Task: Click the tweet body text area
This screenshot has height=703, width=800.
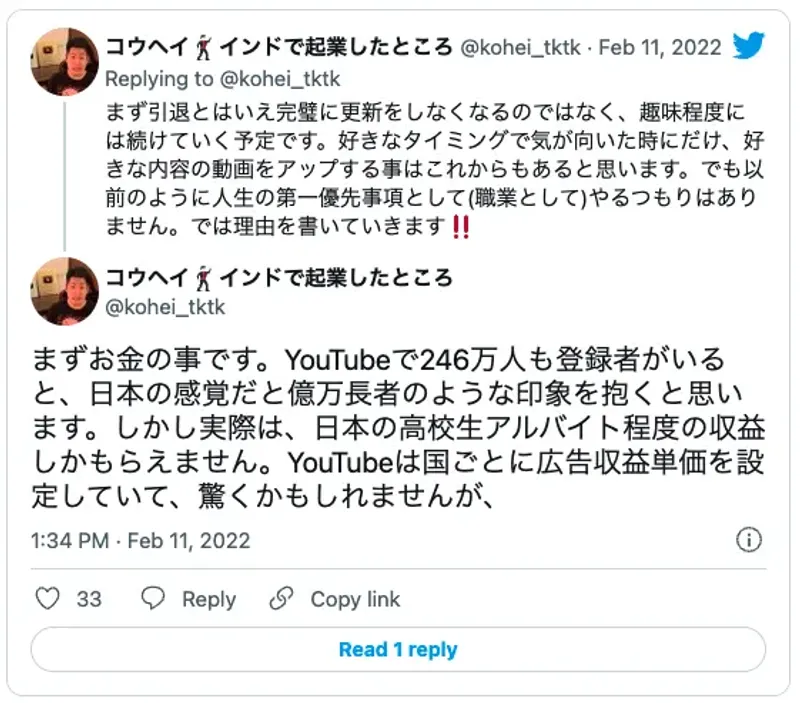Action: 400,425
